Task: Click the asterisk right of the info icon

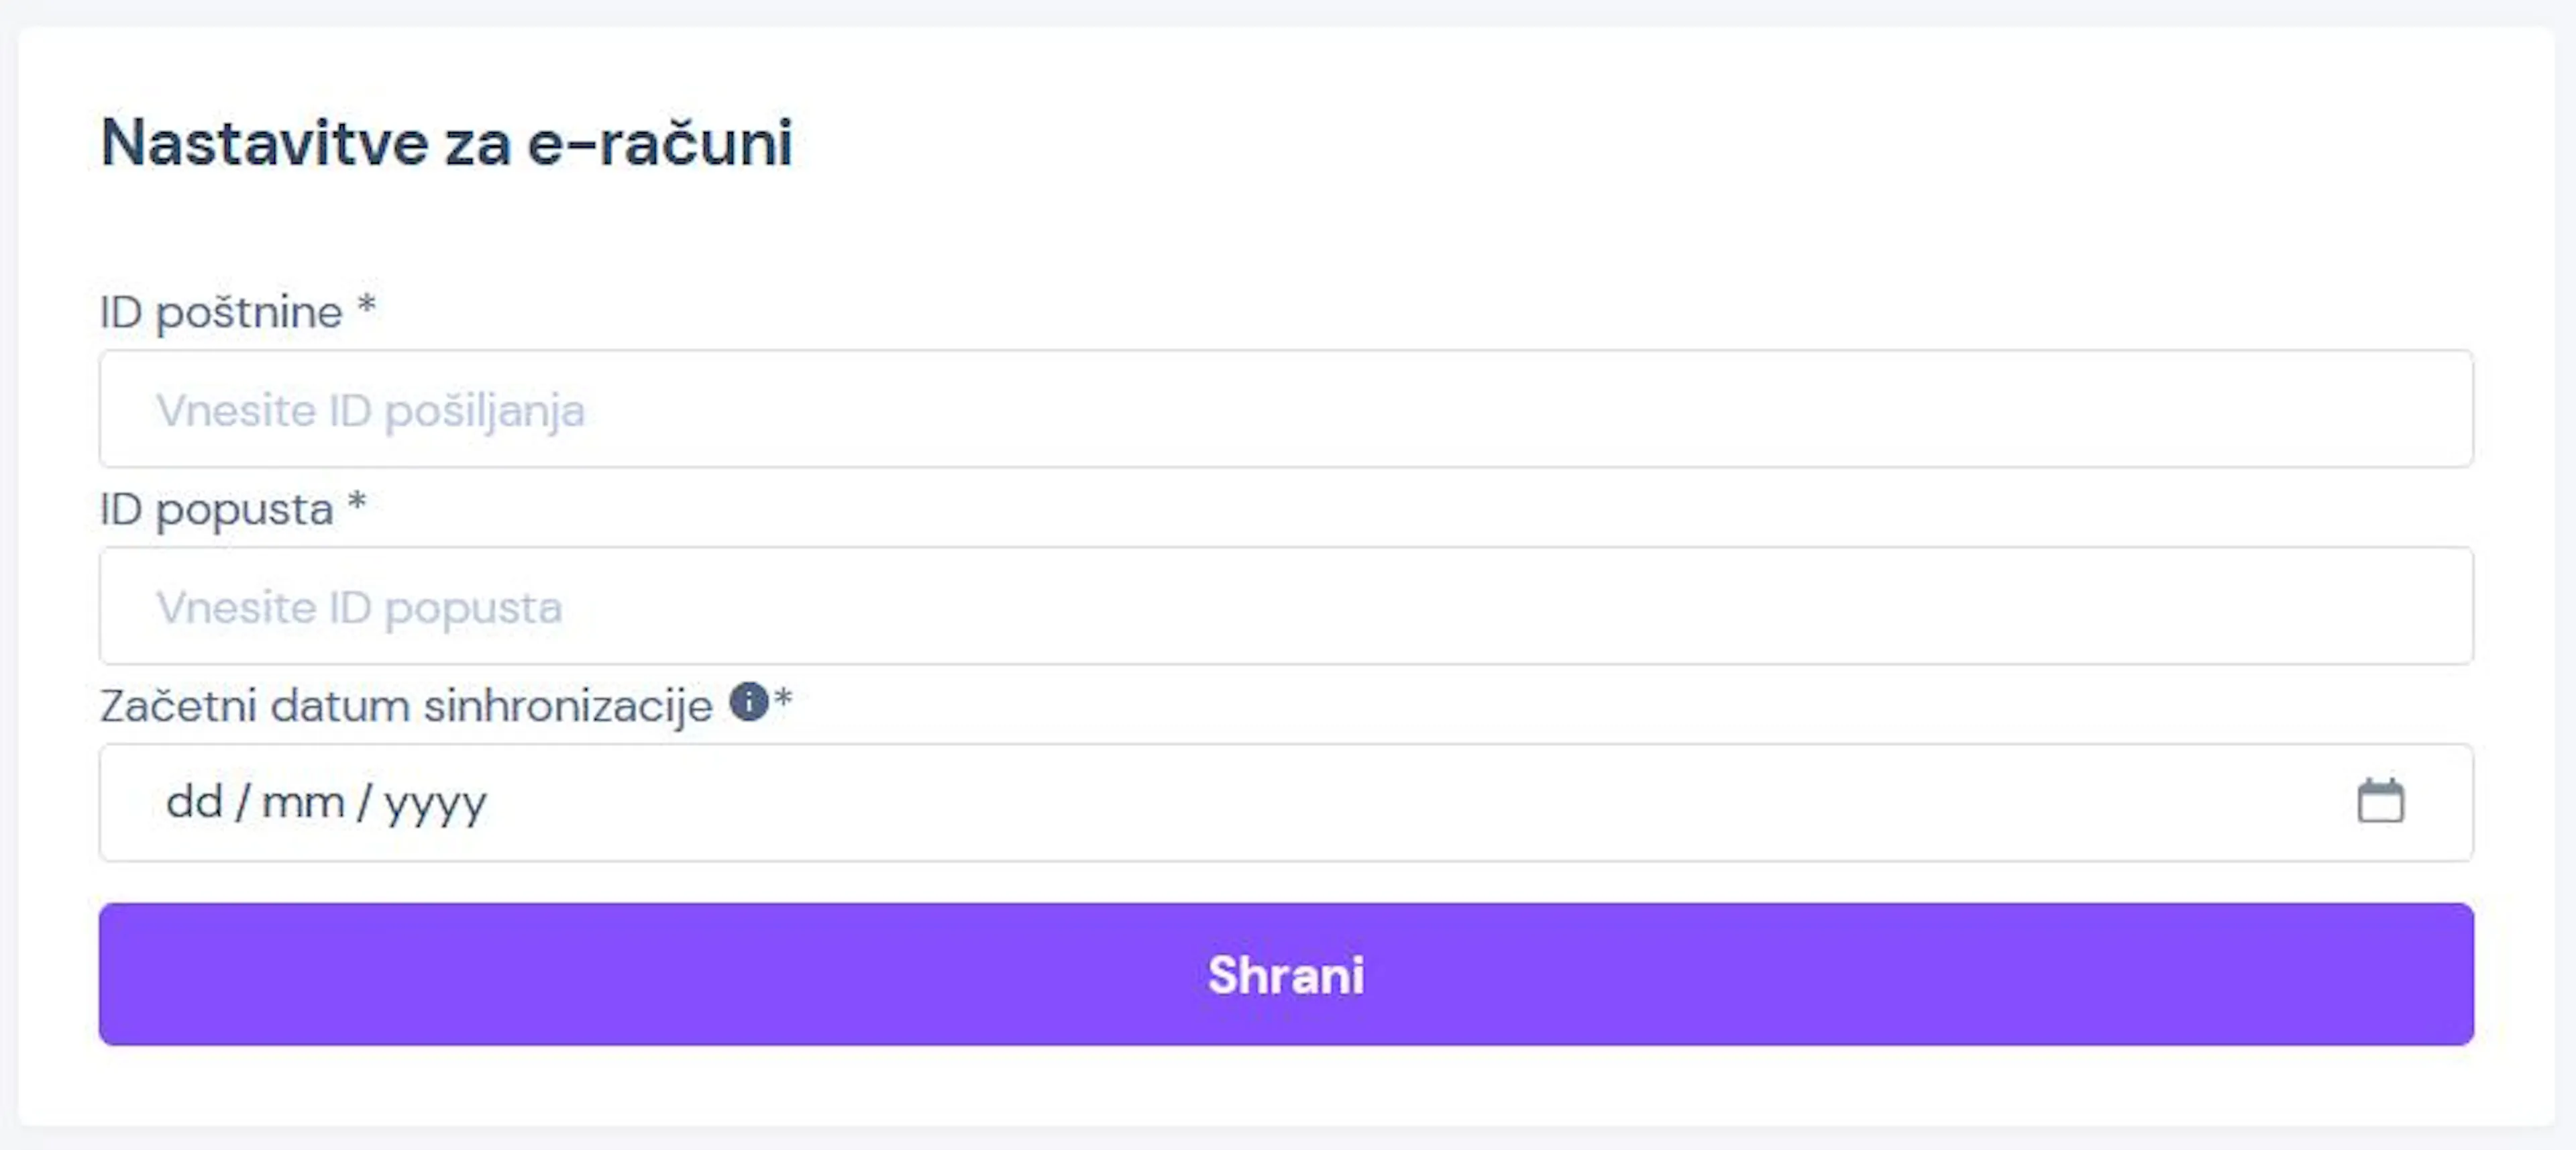Action: [x=783, y=698]
